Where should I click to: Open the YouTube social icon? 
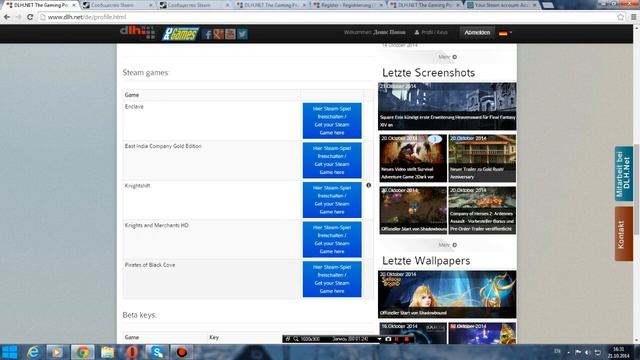230,34
